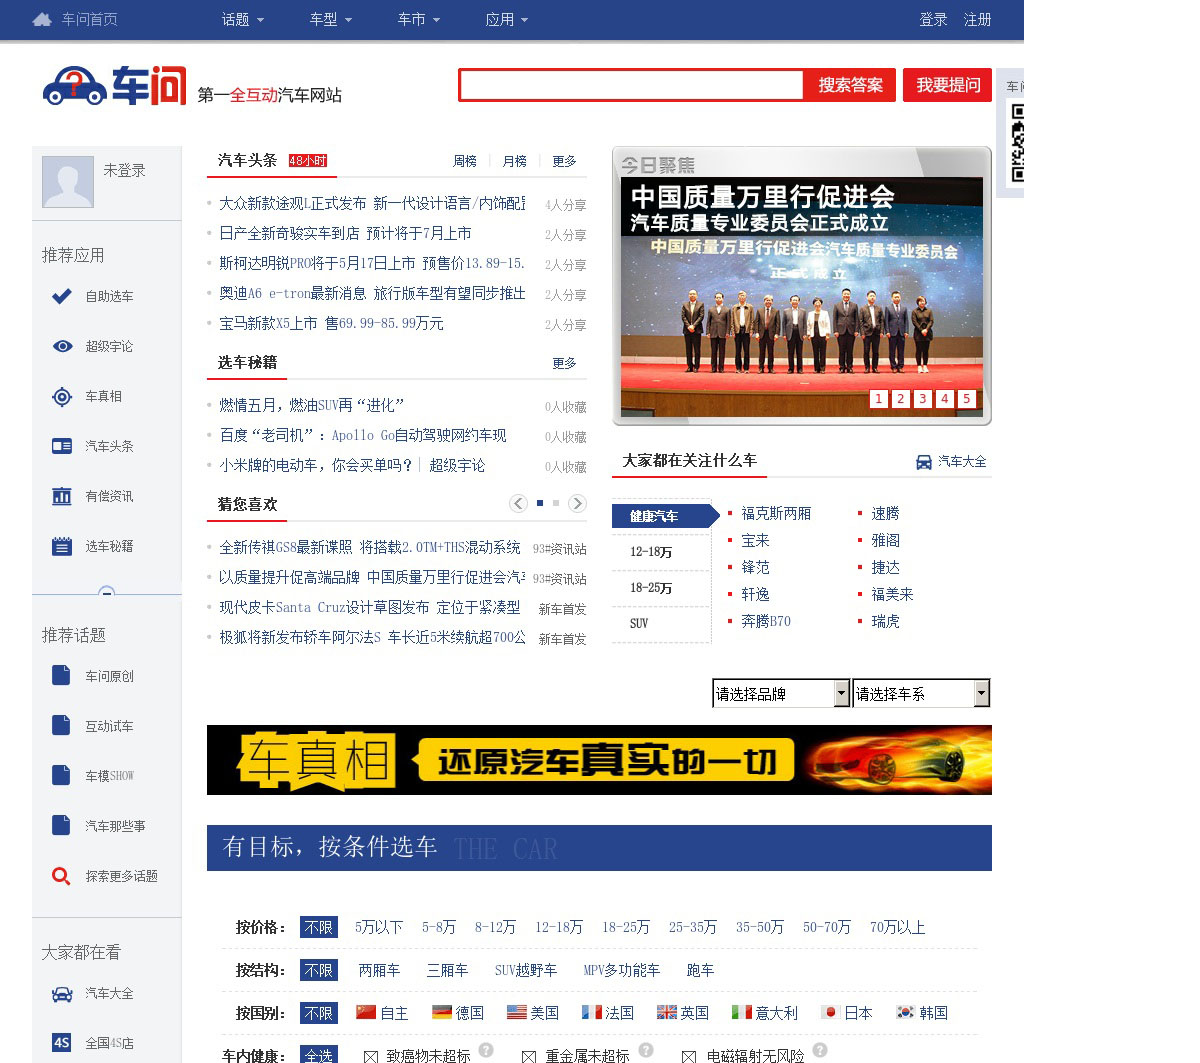1200x1063 pixels.
Task: Toggle 电磁辐射无风险 checkbox
Action: (689, 1056)
